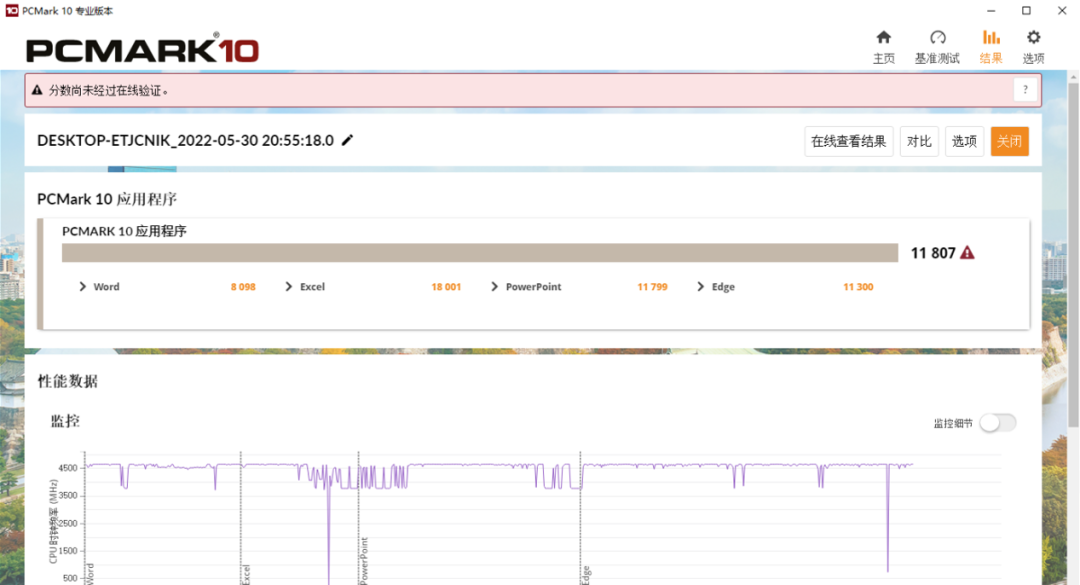Click the PCMark 10 score progress bar

point(480,253)
